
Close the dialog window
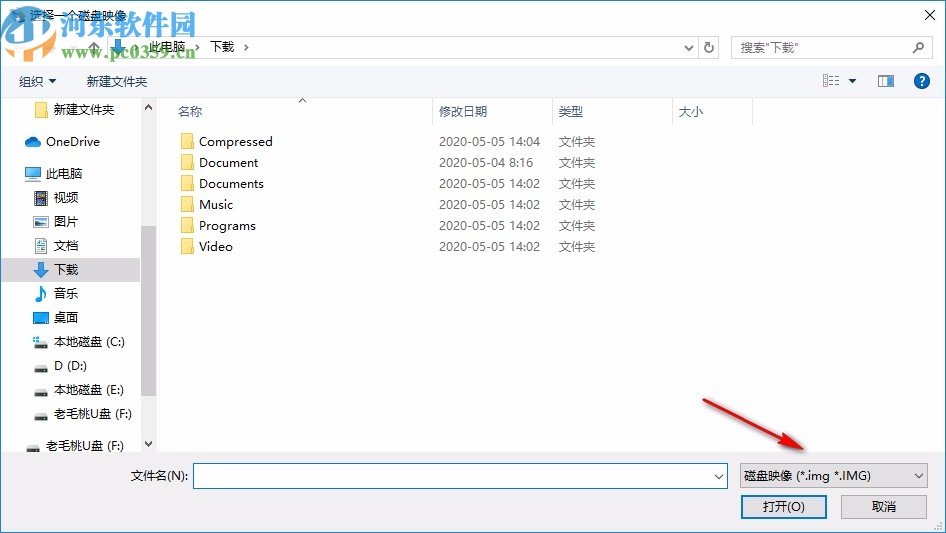point(930,14)
